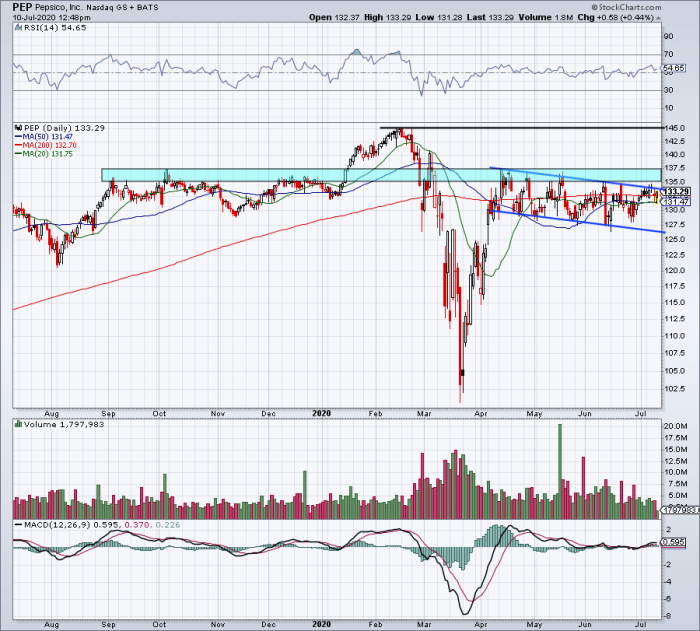Click the MACD(12,26,9) 0.595 label
Screen dimensions: 700x631
[66, 525]
